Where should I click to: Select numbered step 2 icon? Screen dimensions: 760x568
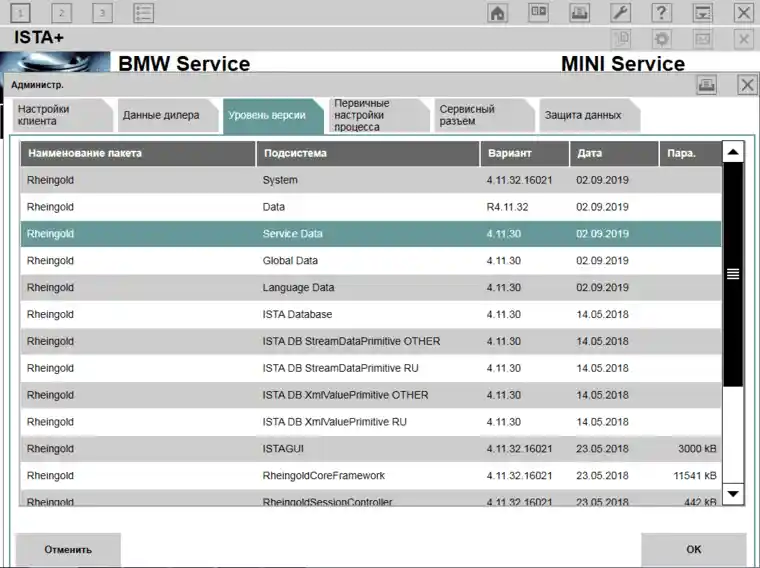[x=62, y=13]
